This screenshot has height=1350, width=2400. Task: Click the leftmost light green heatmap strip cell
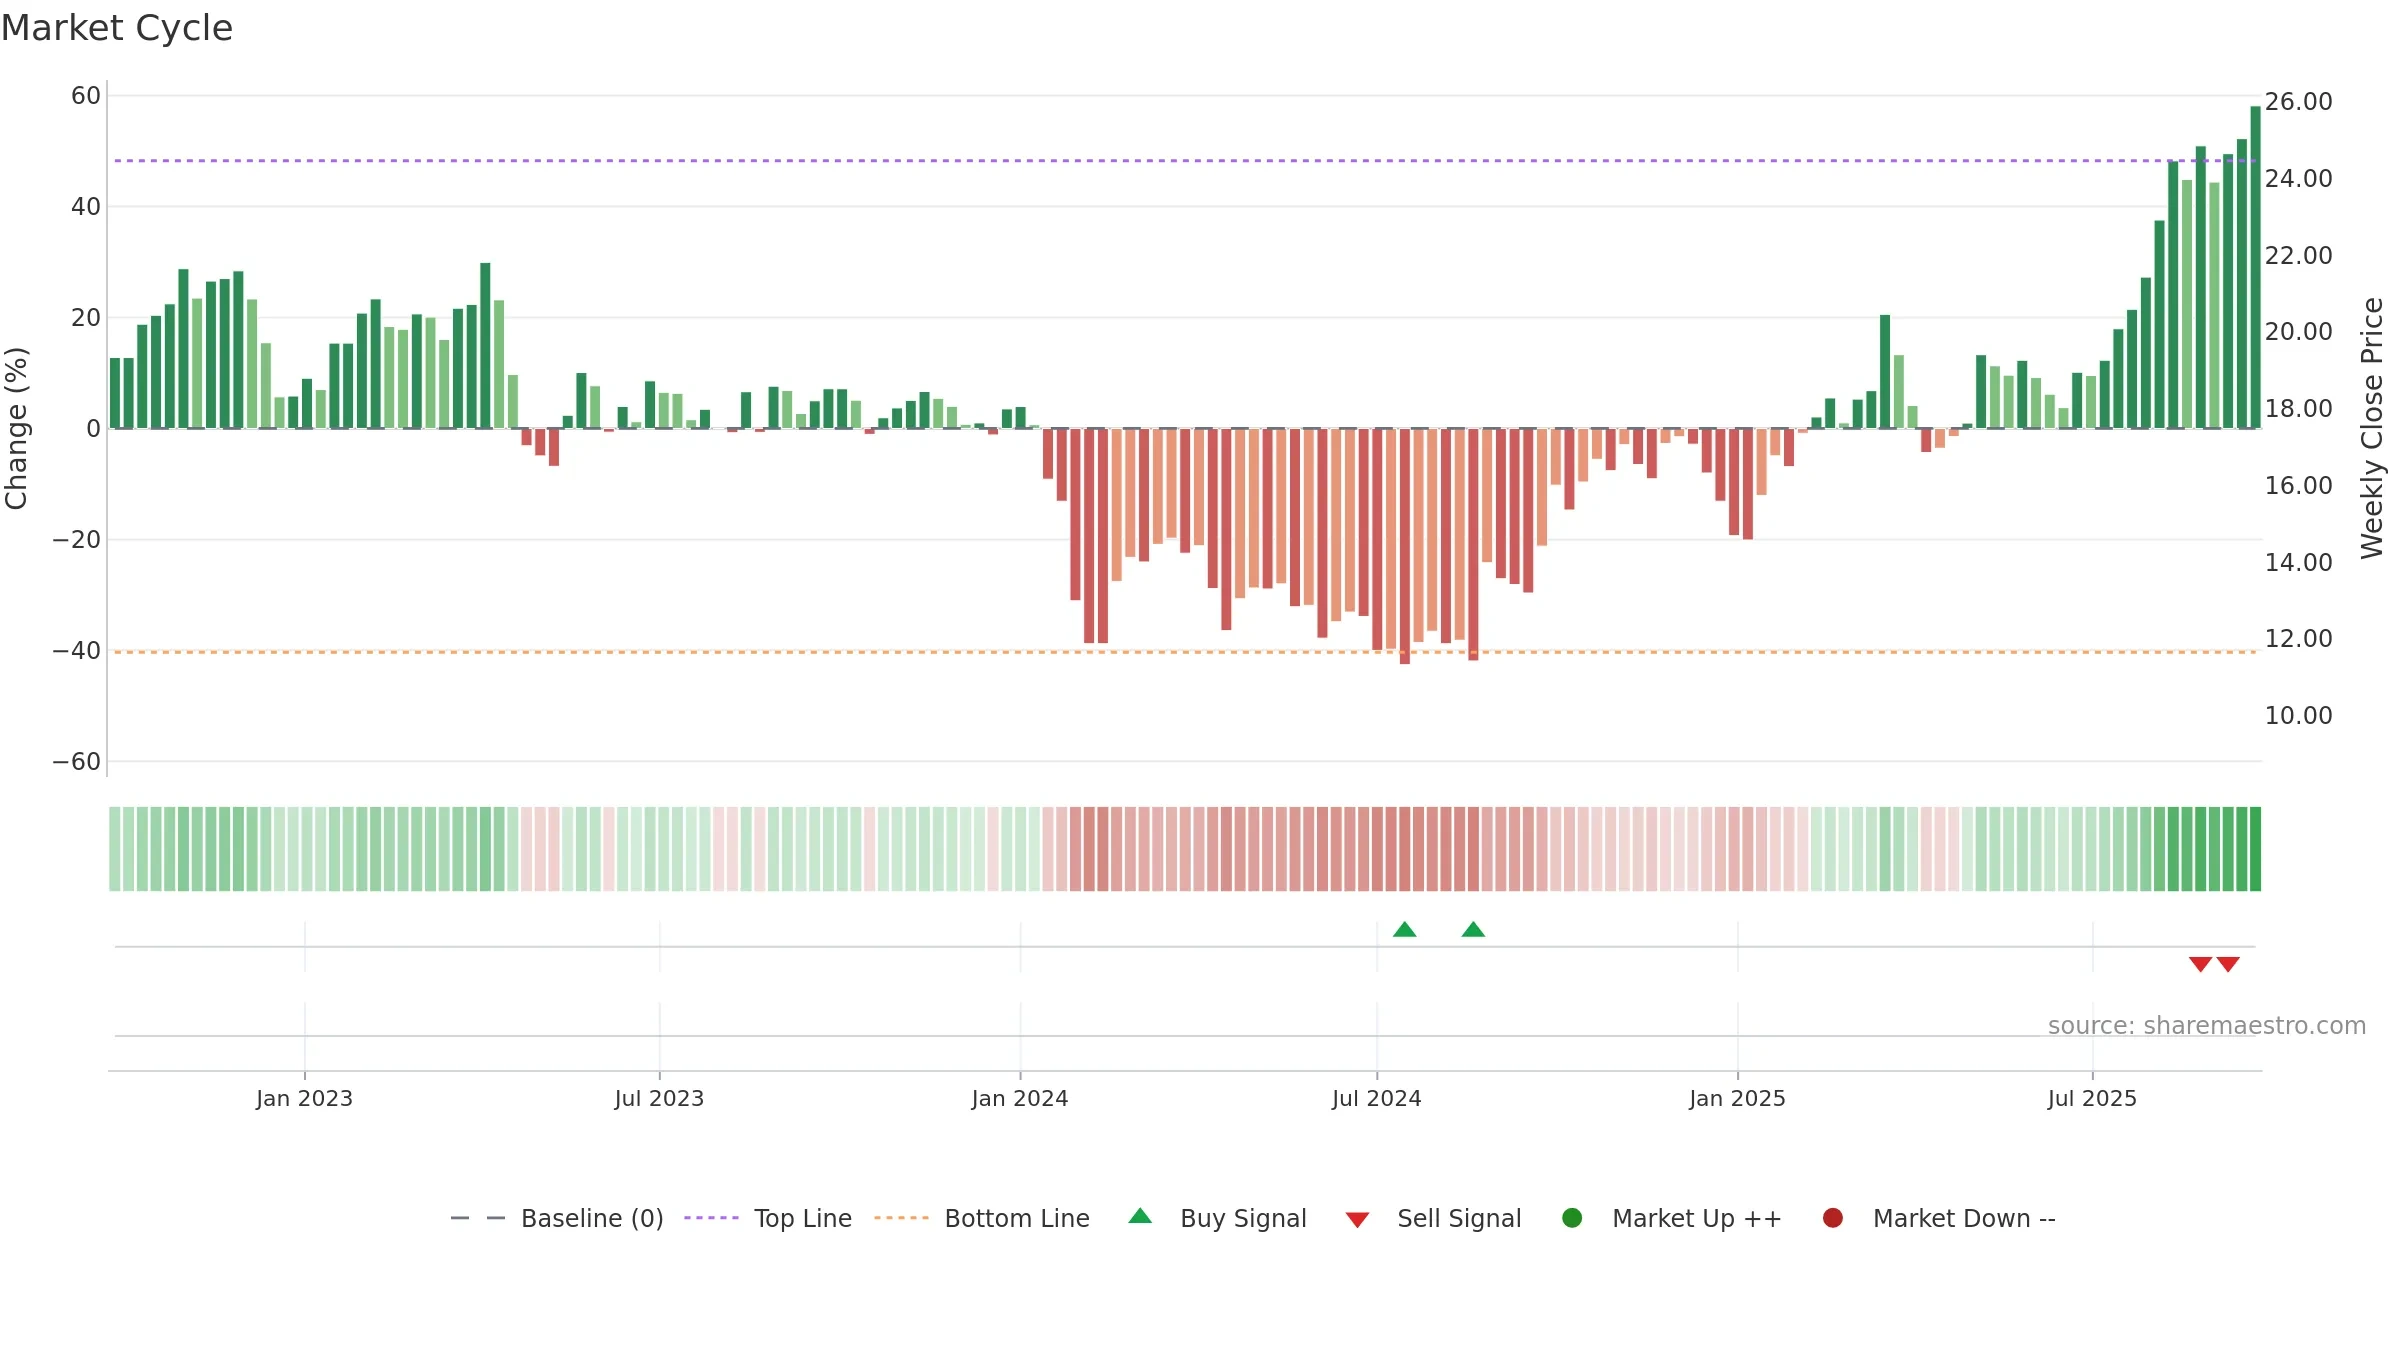tap(115, 849)
